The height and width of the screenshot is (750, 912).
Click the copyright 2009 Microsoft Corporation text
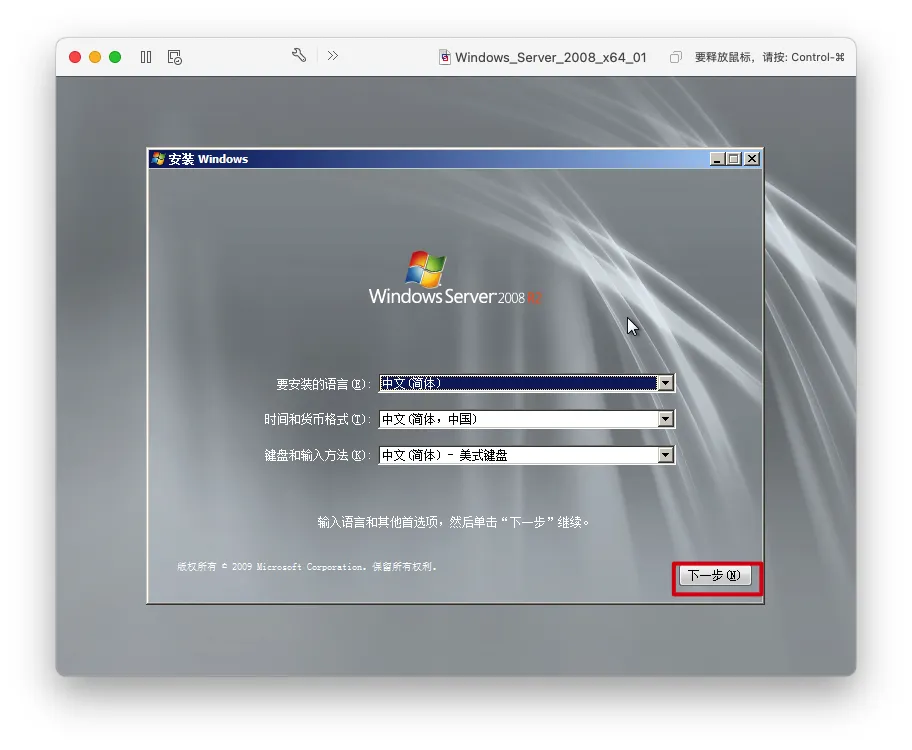307,567
